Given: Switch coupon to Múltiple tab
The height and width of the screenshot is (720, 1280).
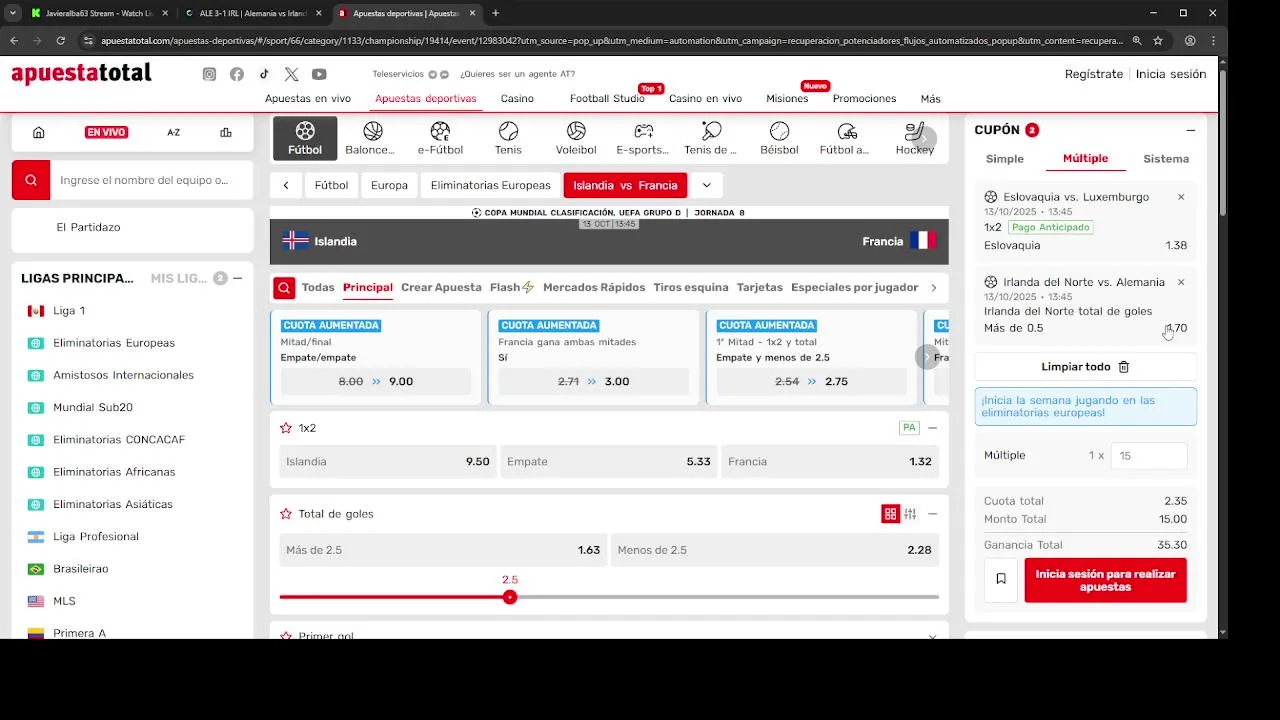Looking at the screenshot, I should pyautogui.click(x=1086, y=159).
